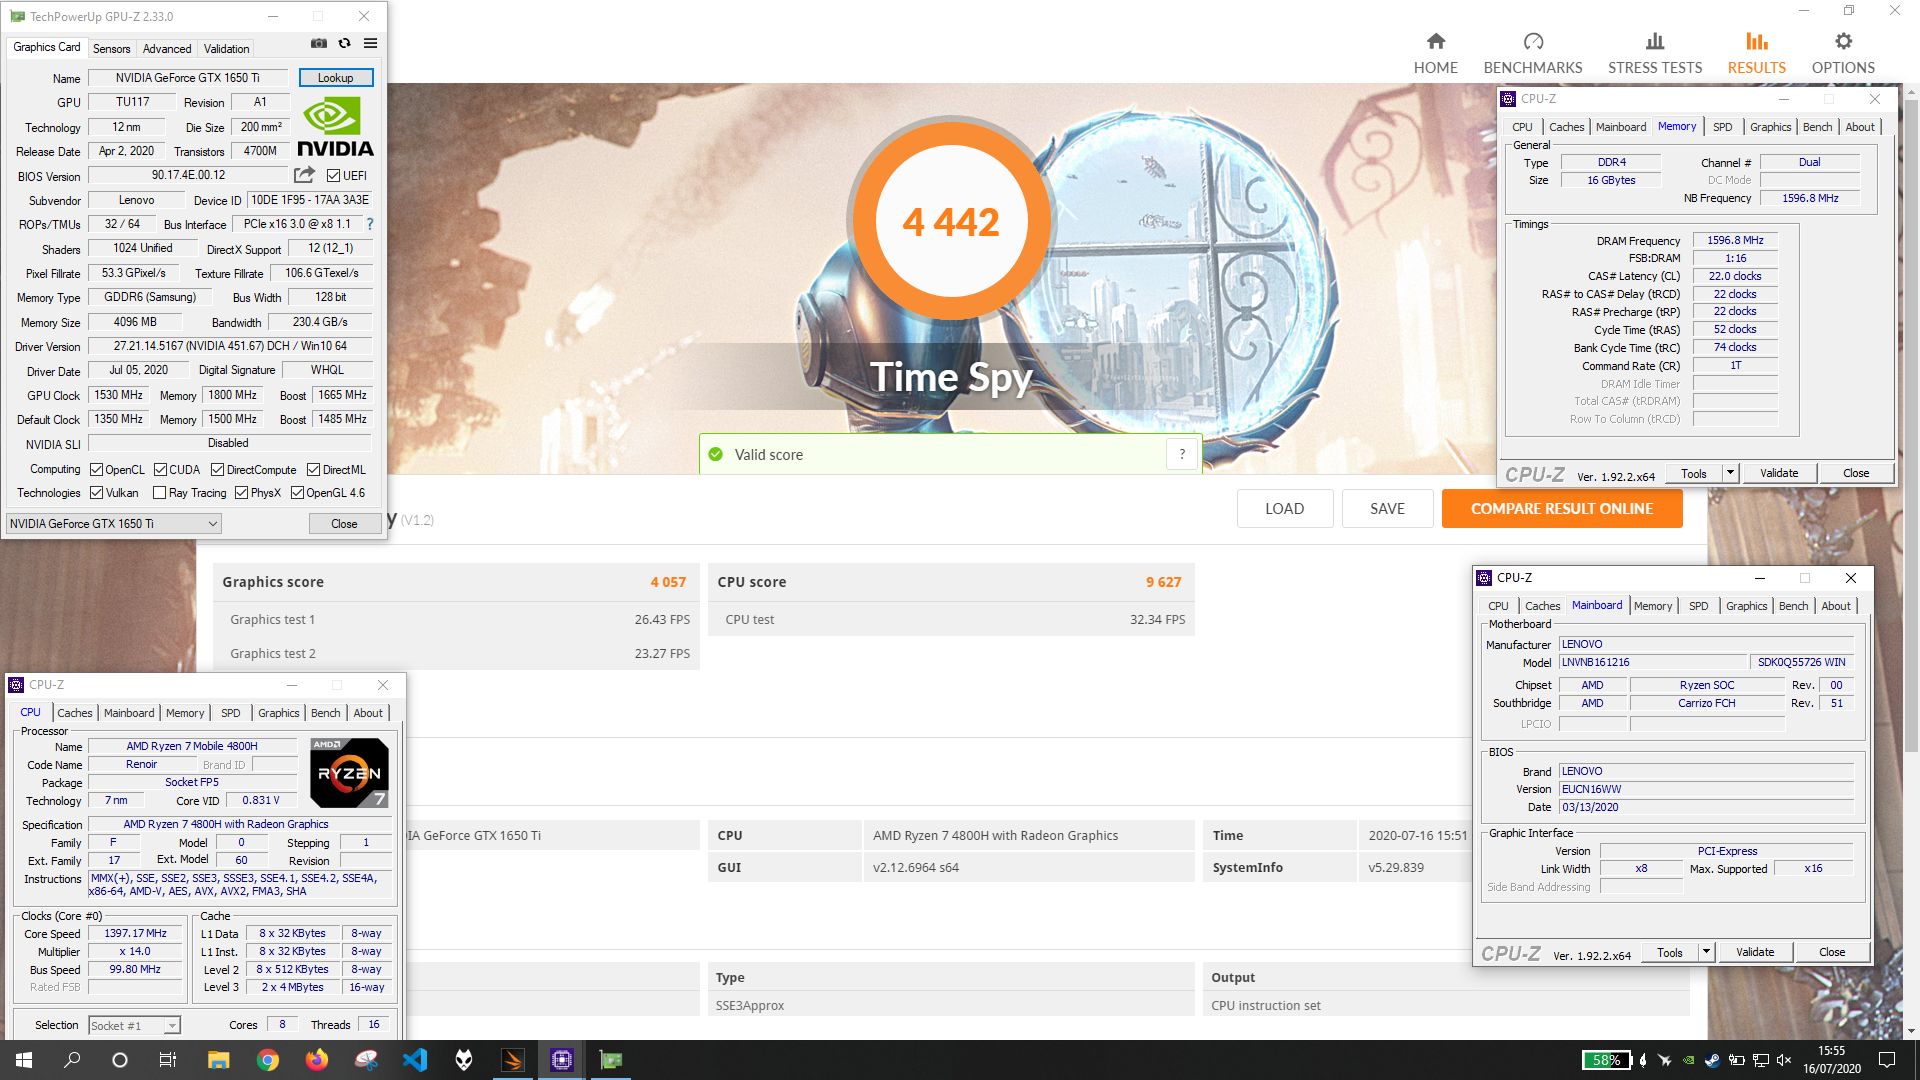Click the battery 58% tray indicator
This screenshot has height=1080, width=1920.
click(x=1606, y=1060)
